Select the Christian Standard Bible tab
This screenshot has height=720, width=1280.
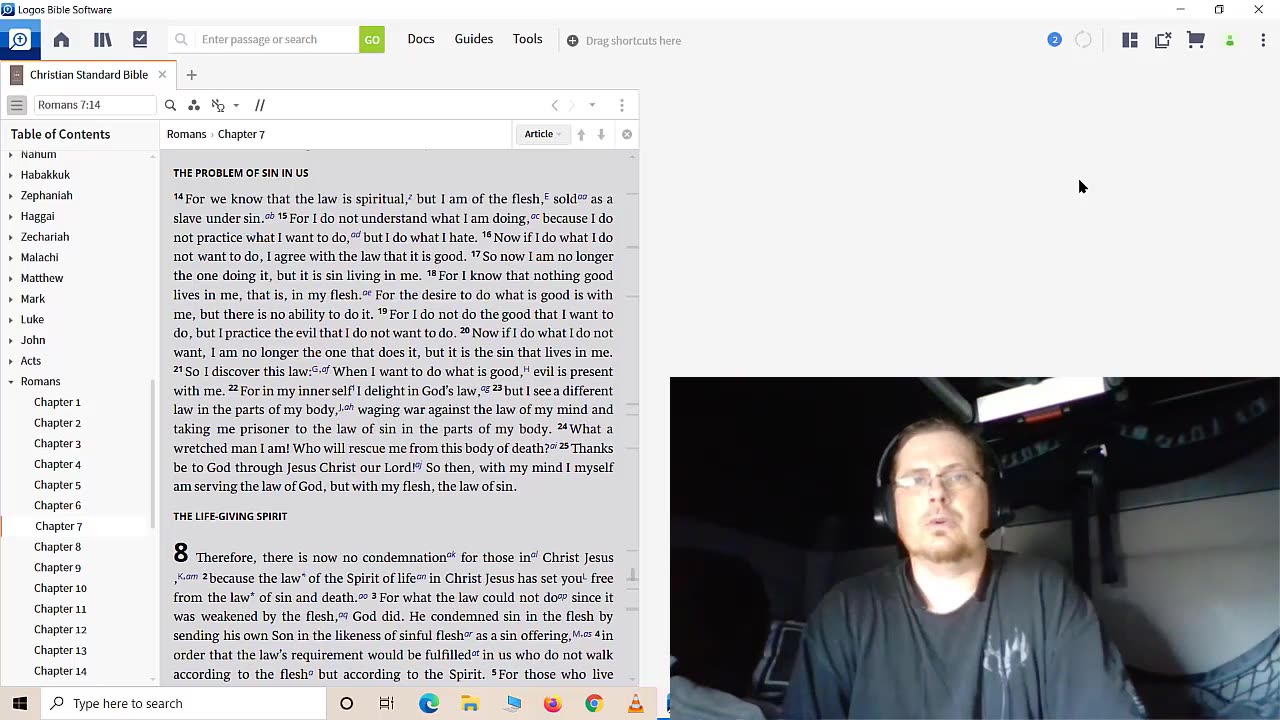pos(89,75)
